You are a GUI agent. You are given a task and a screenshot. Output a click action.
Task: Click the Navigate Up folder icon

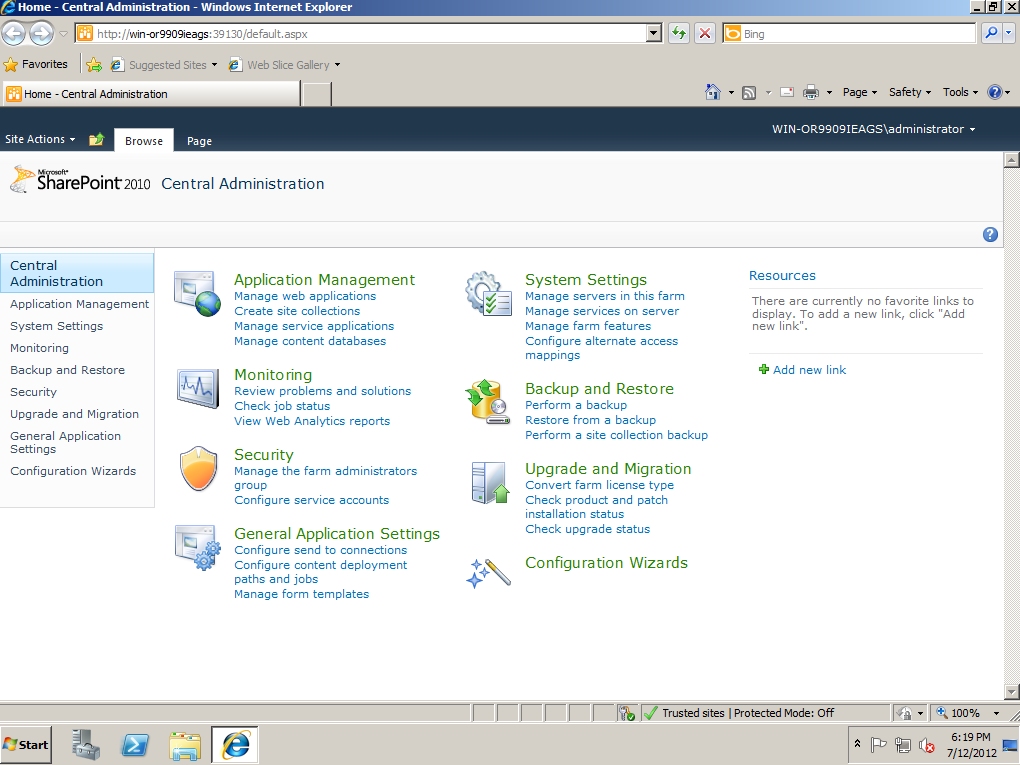pyautogui.click(x=96, y=140)
